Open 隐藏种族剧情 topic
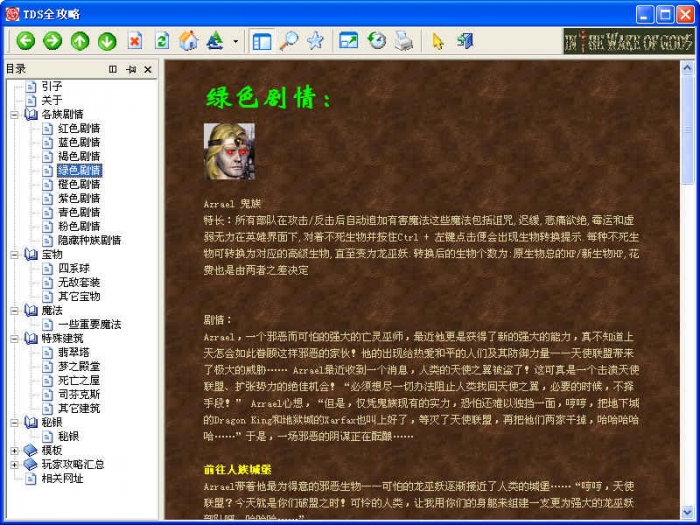Image resolution: width=700 pixels, height=525 pixels. (x=89, y=240)
